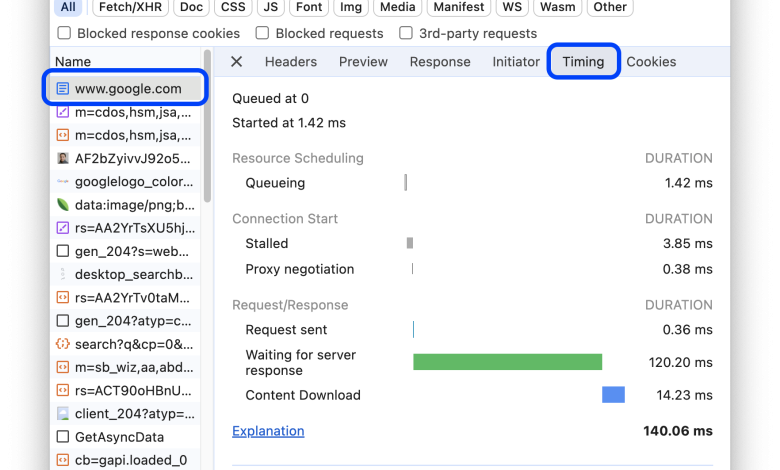Close the request details panel with X
The image size is (780, 470).
237,62
